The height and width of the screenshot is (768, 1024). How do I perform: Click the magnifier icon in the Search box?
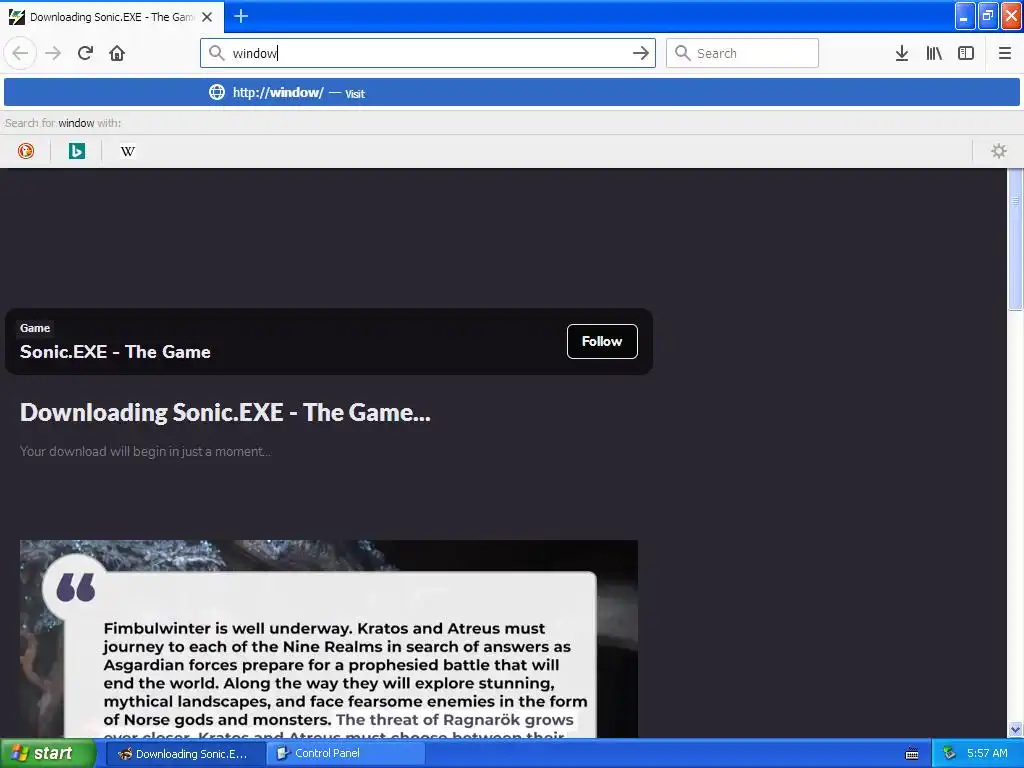(682, 53)
